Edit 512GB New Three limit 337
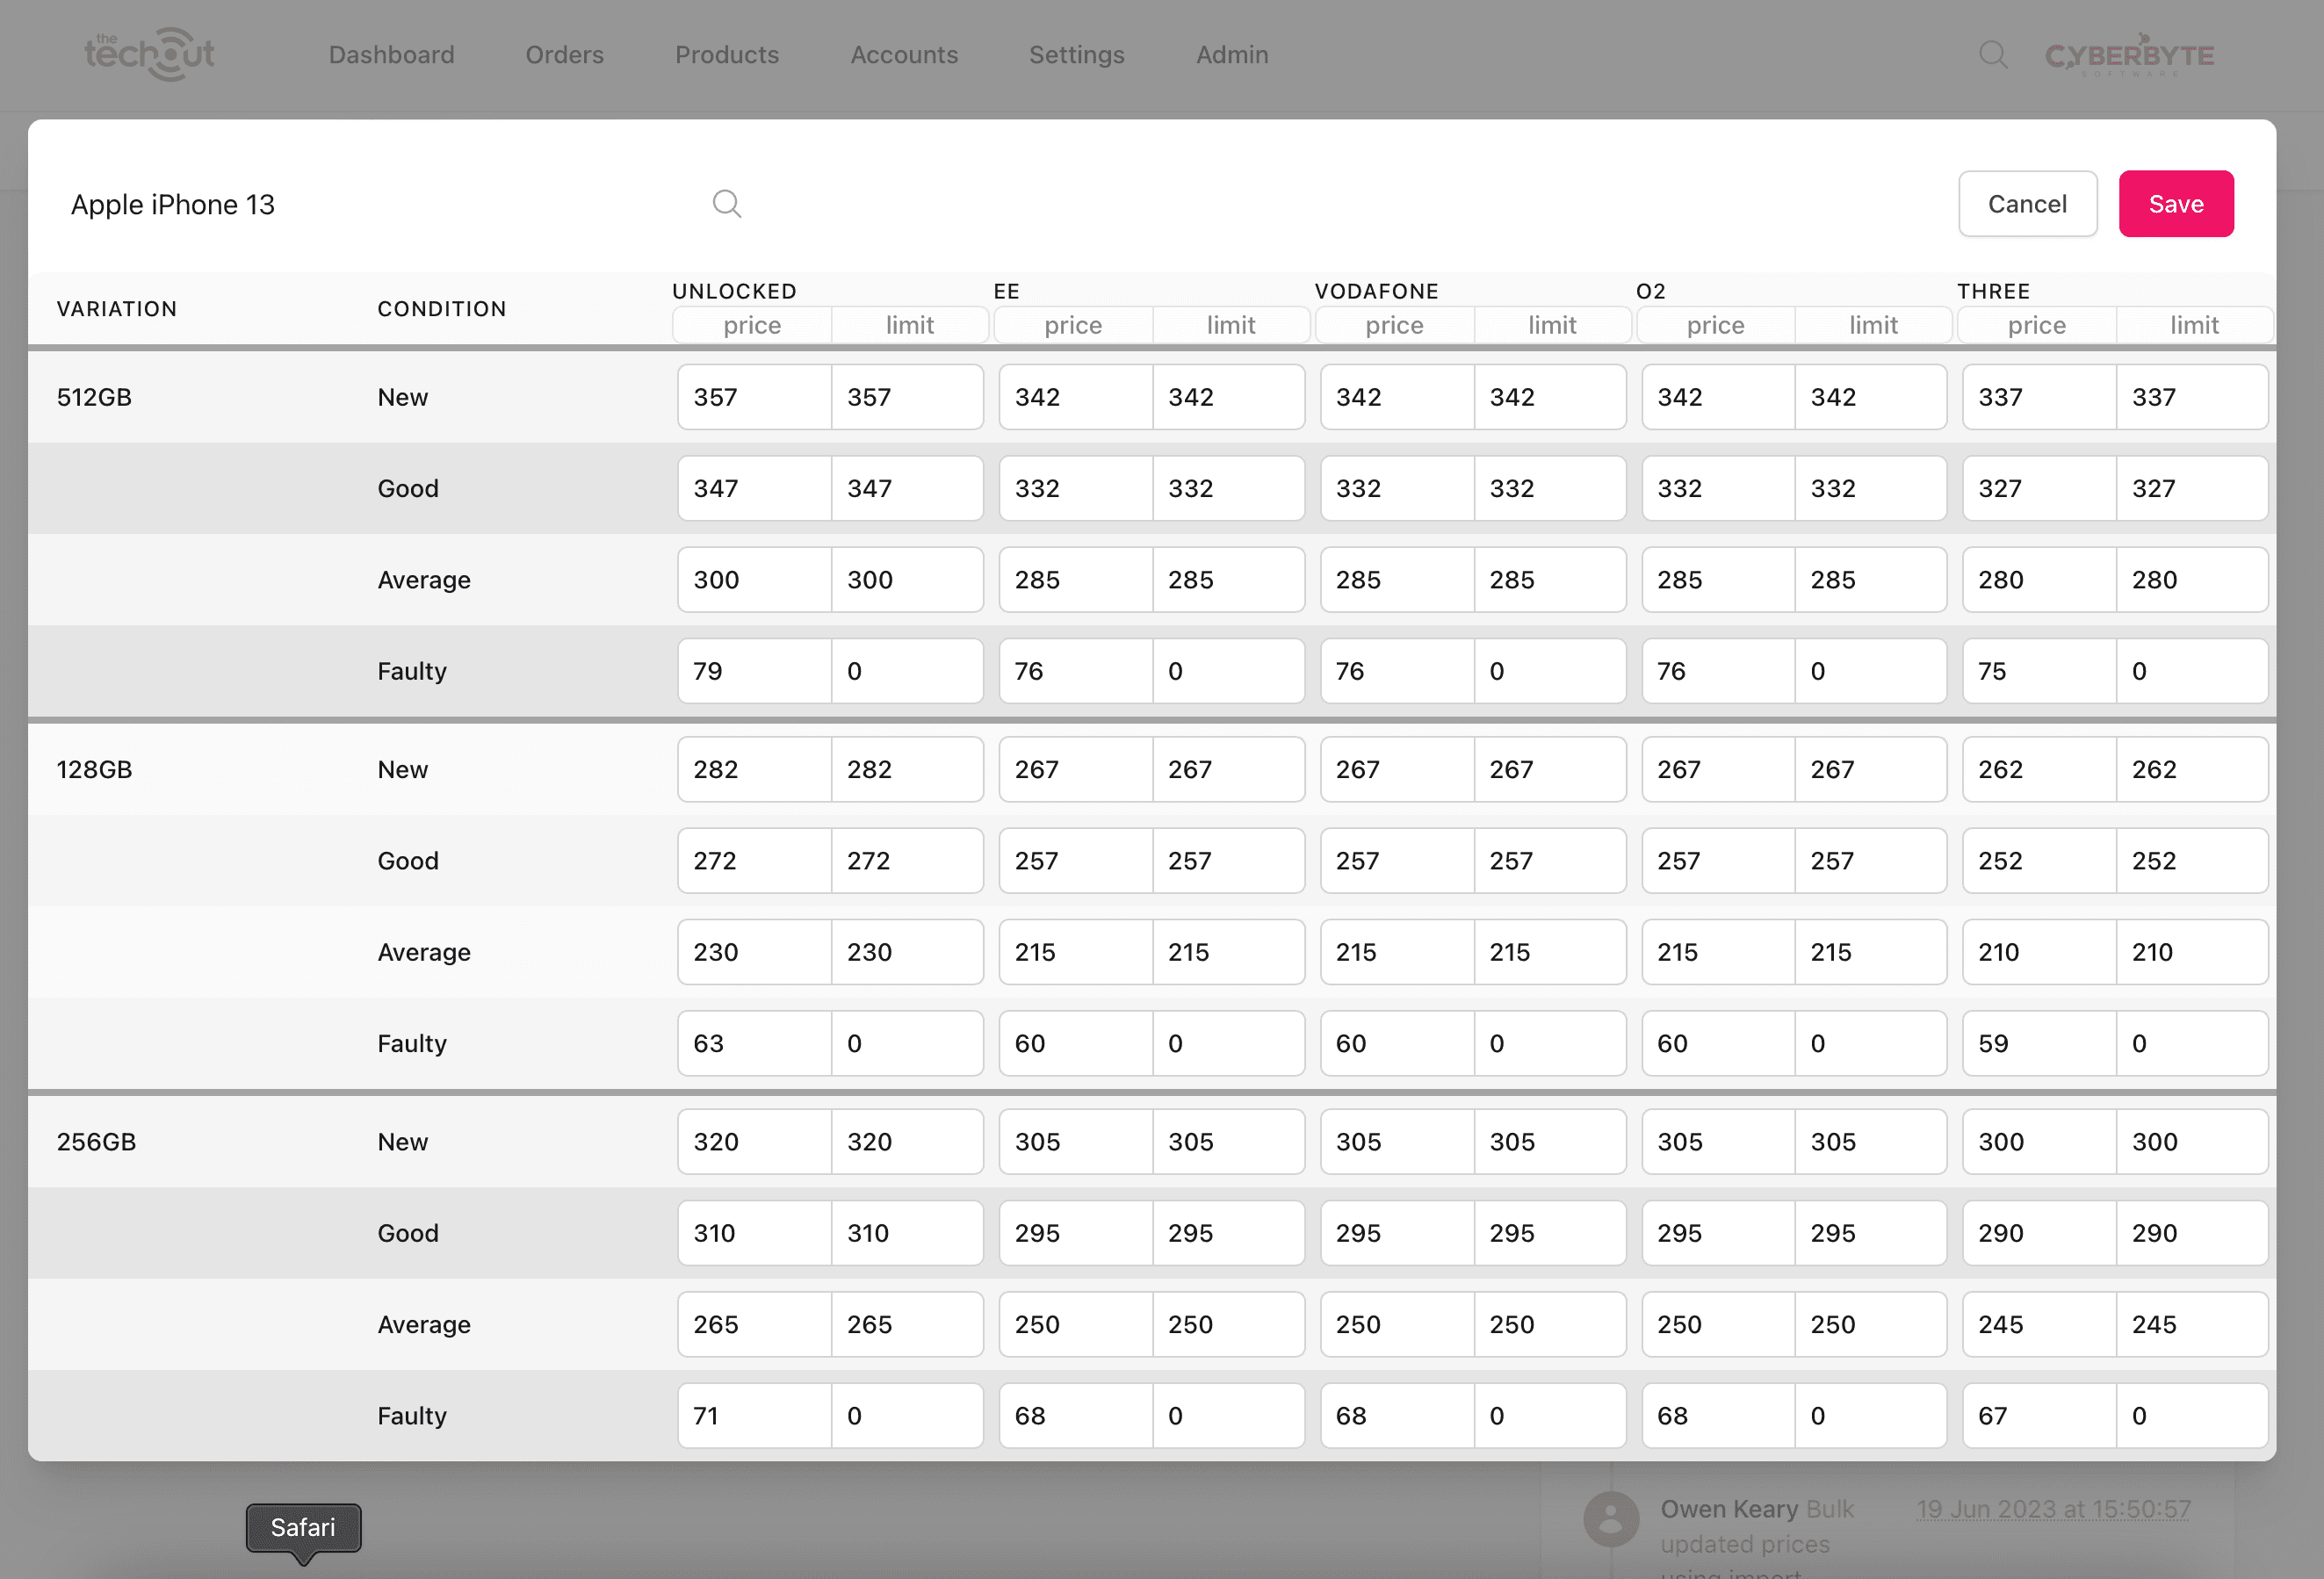The height and width of the screenshot is (1579, 2324). 2192,397
